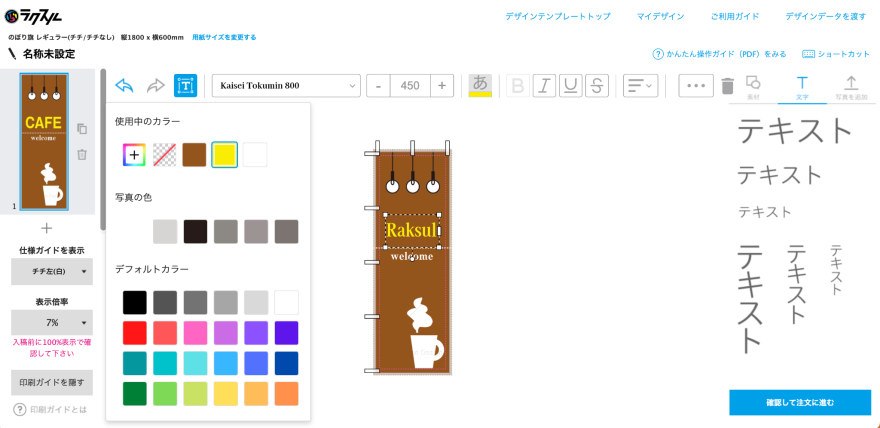Toggle italic formatting
This screenshot has width=880, height=428.
coord(544,86)
